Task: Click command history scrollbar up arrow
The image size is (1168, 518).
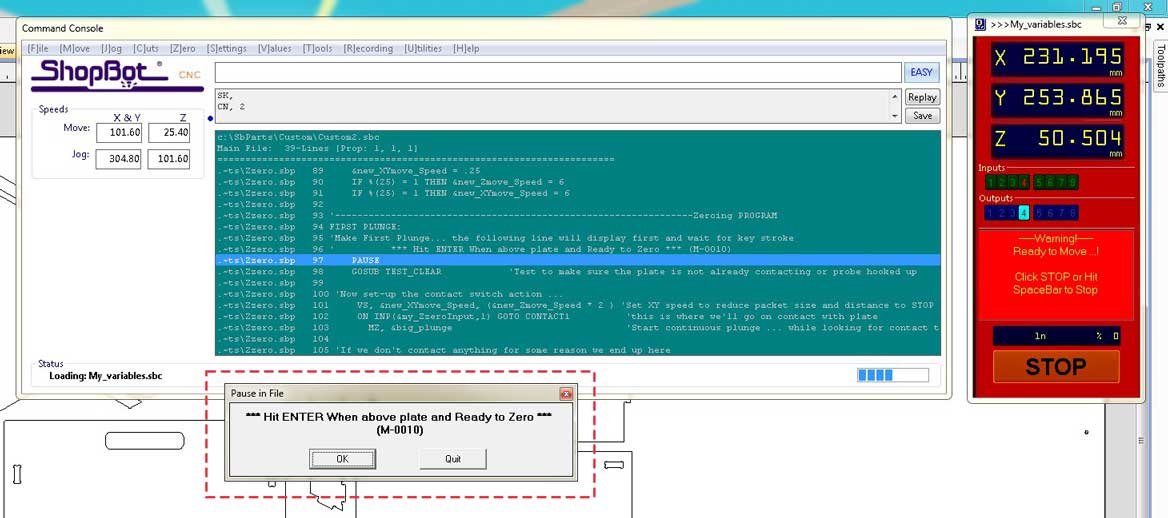Action: pos(895,95)
